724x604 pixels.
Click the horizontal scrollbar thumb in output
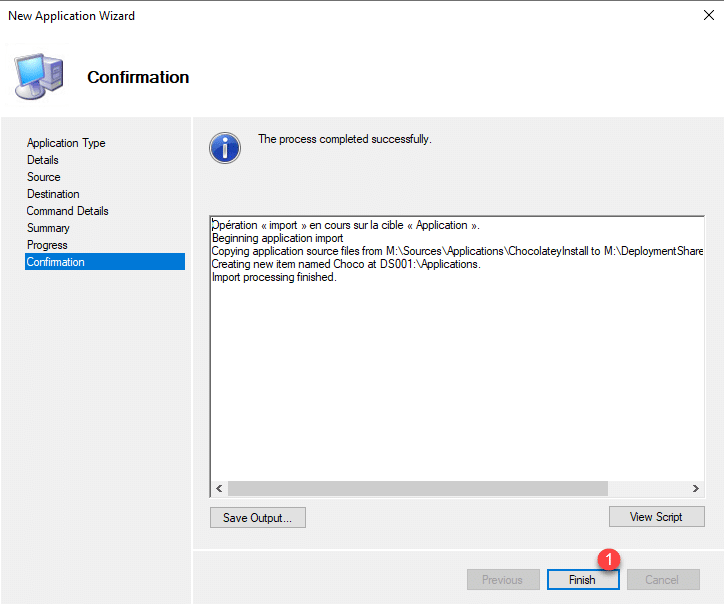(x=417, y=488)
